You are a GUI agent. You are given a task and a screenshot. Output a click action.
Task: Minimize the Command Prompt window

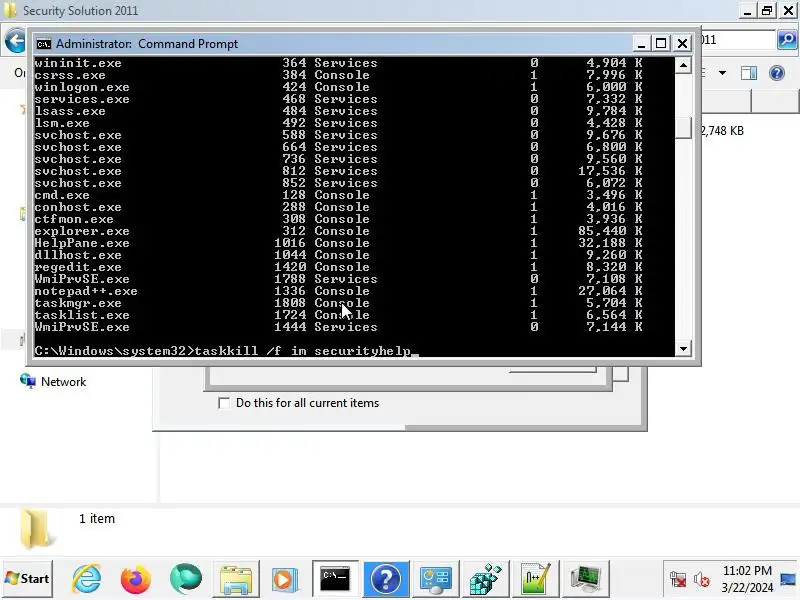coord(641,43)
